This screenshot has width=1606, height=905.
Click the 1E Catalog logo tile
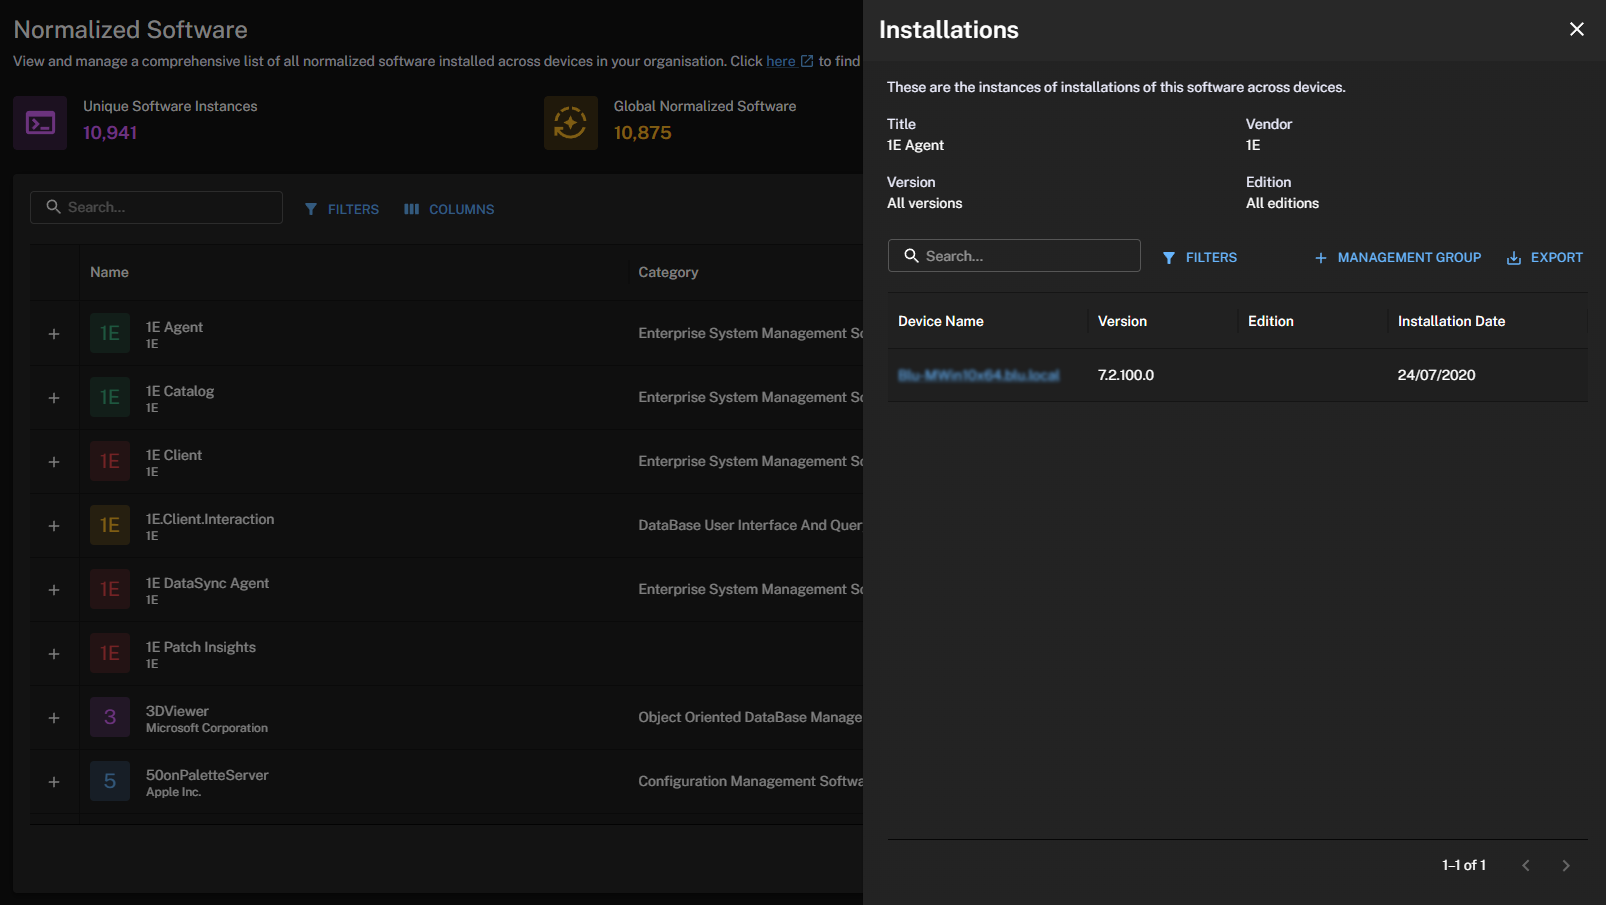(110, 397)
